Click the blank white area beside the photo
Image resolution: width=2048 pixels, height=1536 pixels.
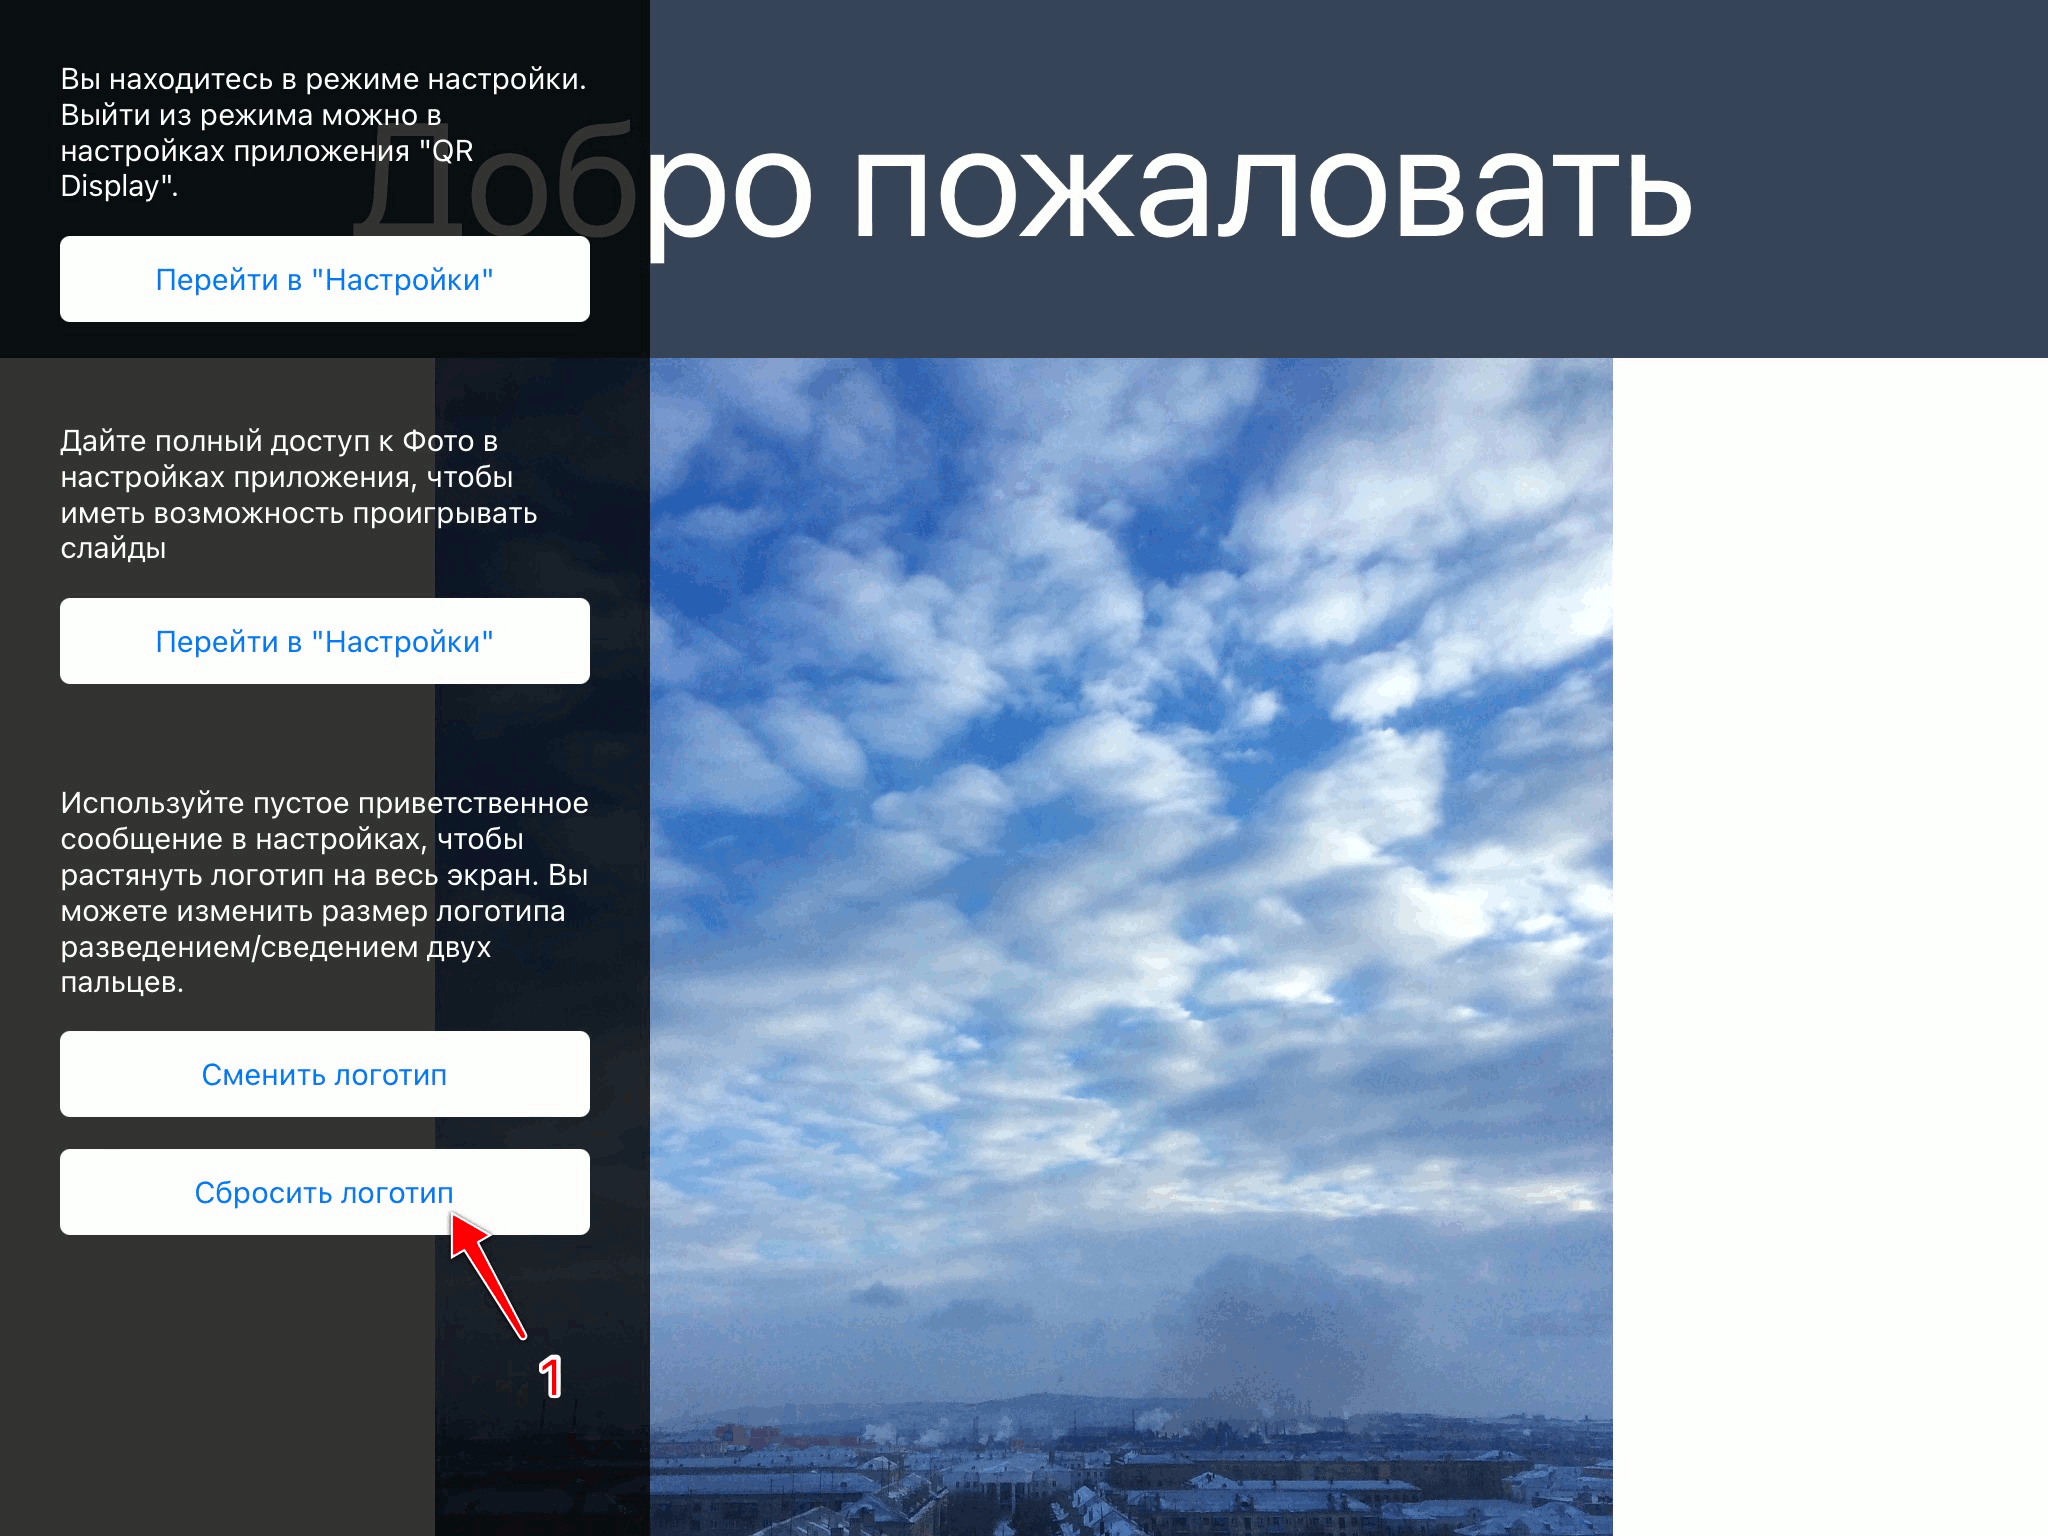point(1830,946)
